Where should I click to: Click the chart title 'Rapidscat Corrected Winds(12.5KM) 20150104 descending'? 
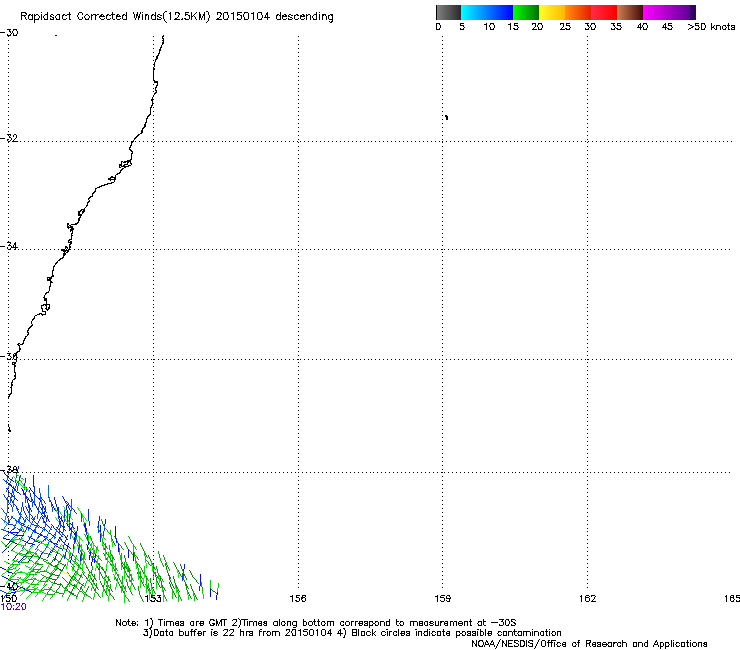177,17
